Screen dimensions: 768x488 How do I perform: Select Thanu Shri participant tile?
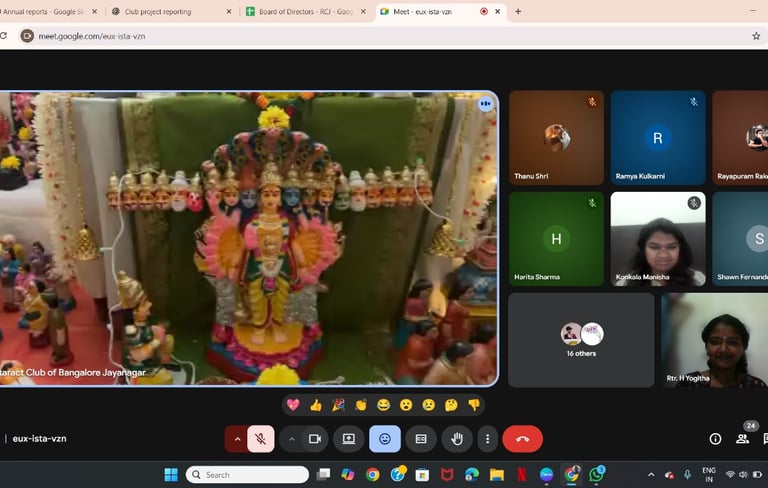pos(556,138)
